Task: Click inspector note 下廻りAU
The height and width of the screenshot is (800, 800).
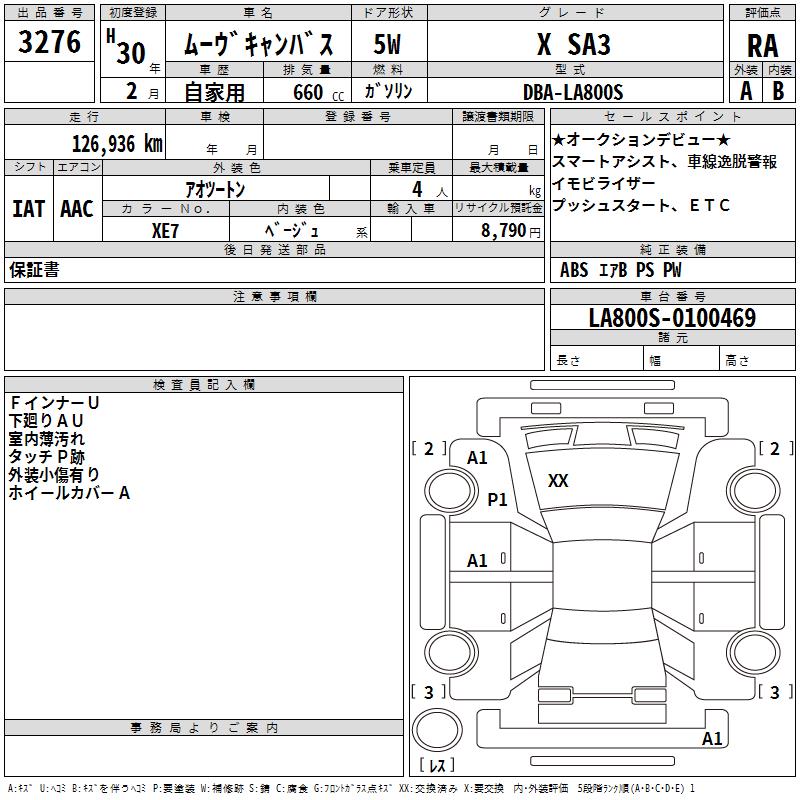Action: [45, 421]
